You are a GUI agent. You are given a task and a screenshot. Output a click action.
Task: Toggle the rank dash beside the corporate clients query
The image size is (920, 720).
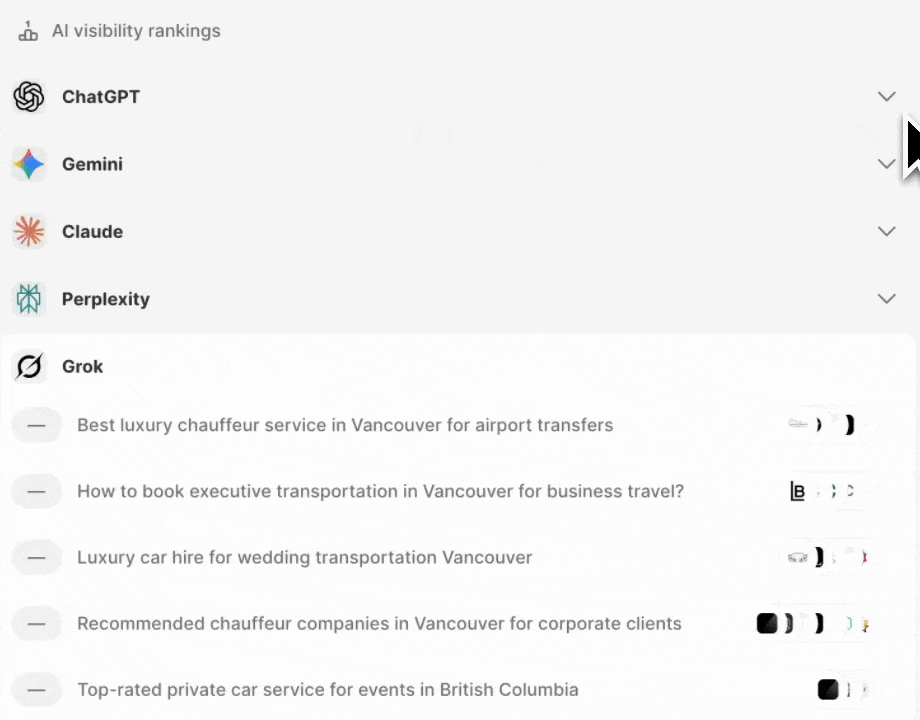pos(36,623)
